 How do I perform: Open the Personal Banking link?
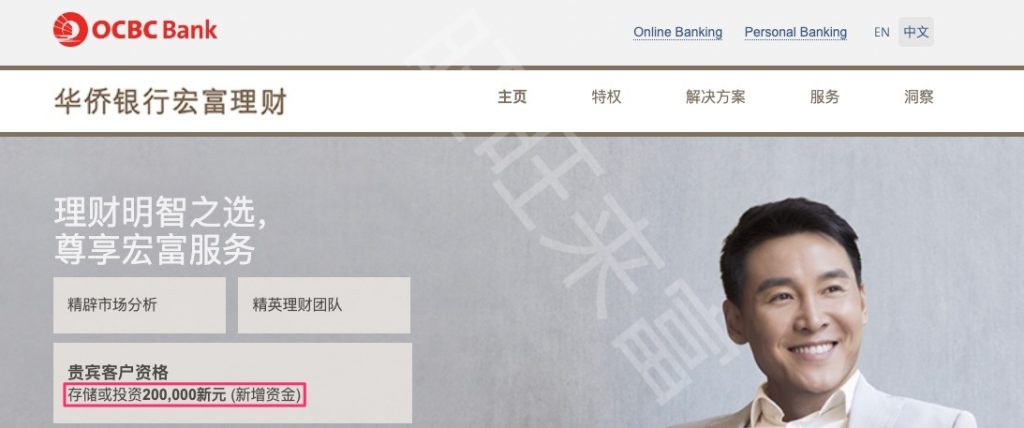[x=795, y=32]
